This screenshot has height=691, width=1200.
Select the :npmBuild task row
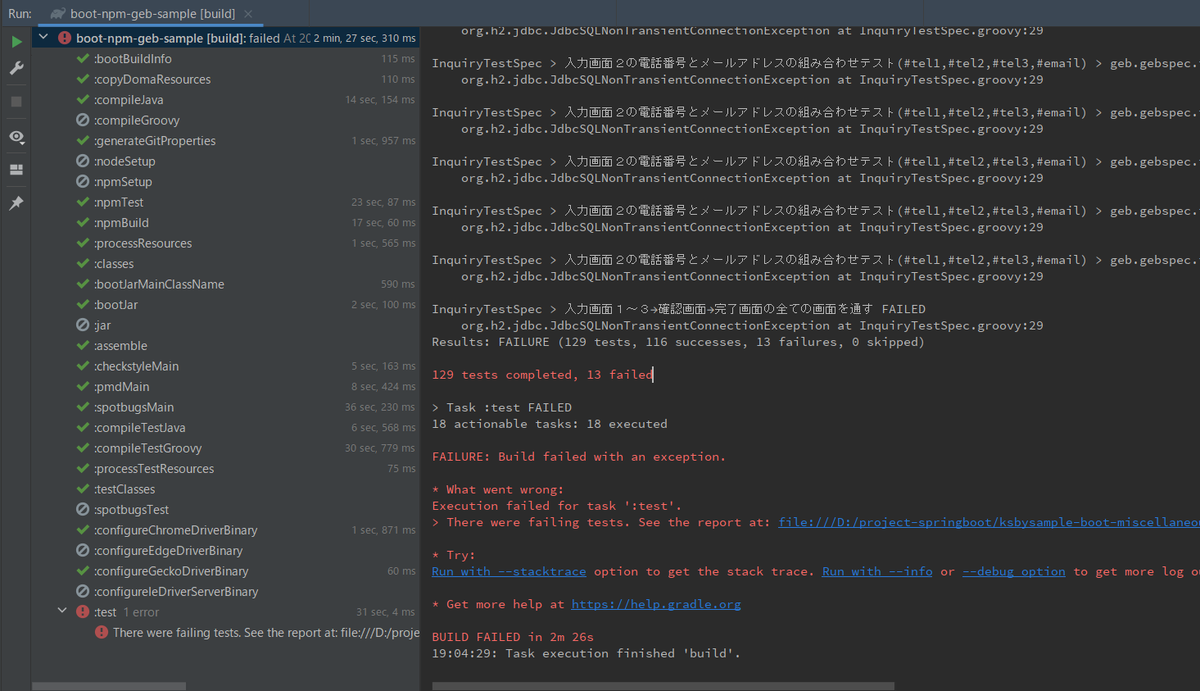[x=225, y=223]
